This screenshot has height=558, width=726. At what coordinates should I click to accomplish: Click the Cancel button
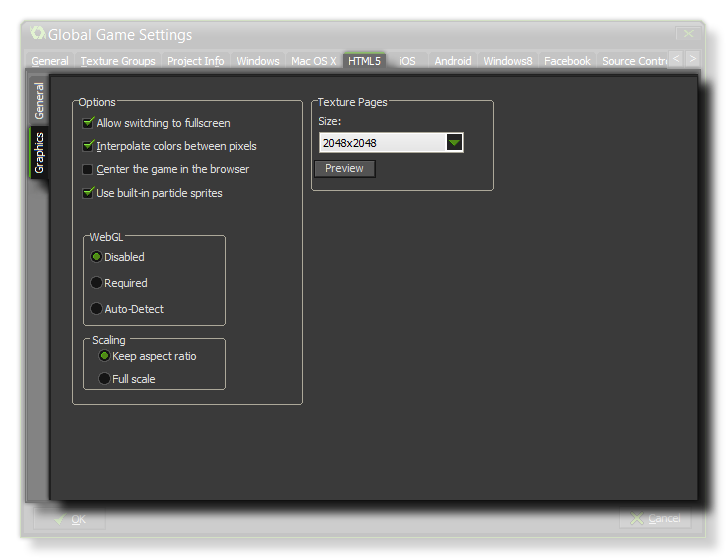(655, 519)
